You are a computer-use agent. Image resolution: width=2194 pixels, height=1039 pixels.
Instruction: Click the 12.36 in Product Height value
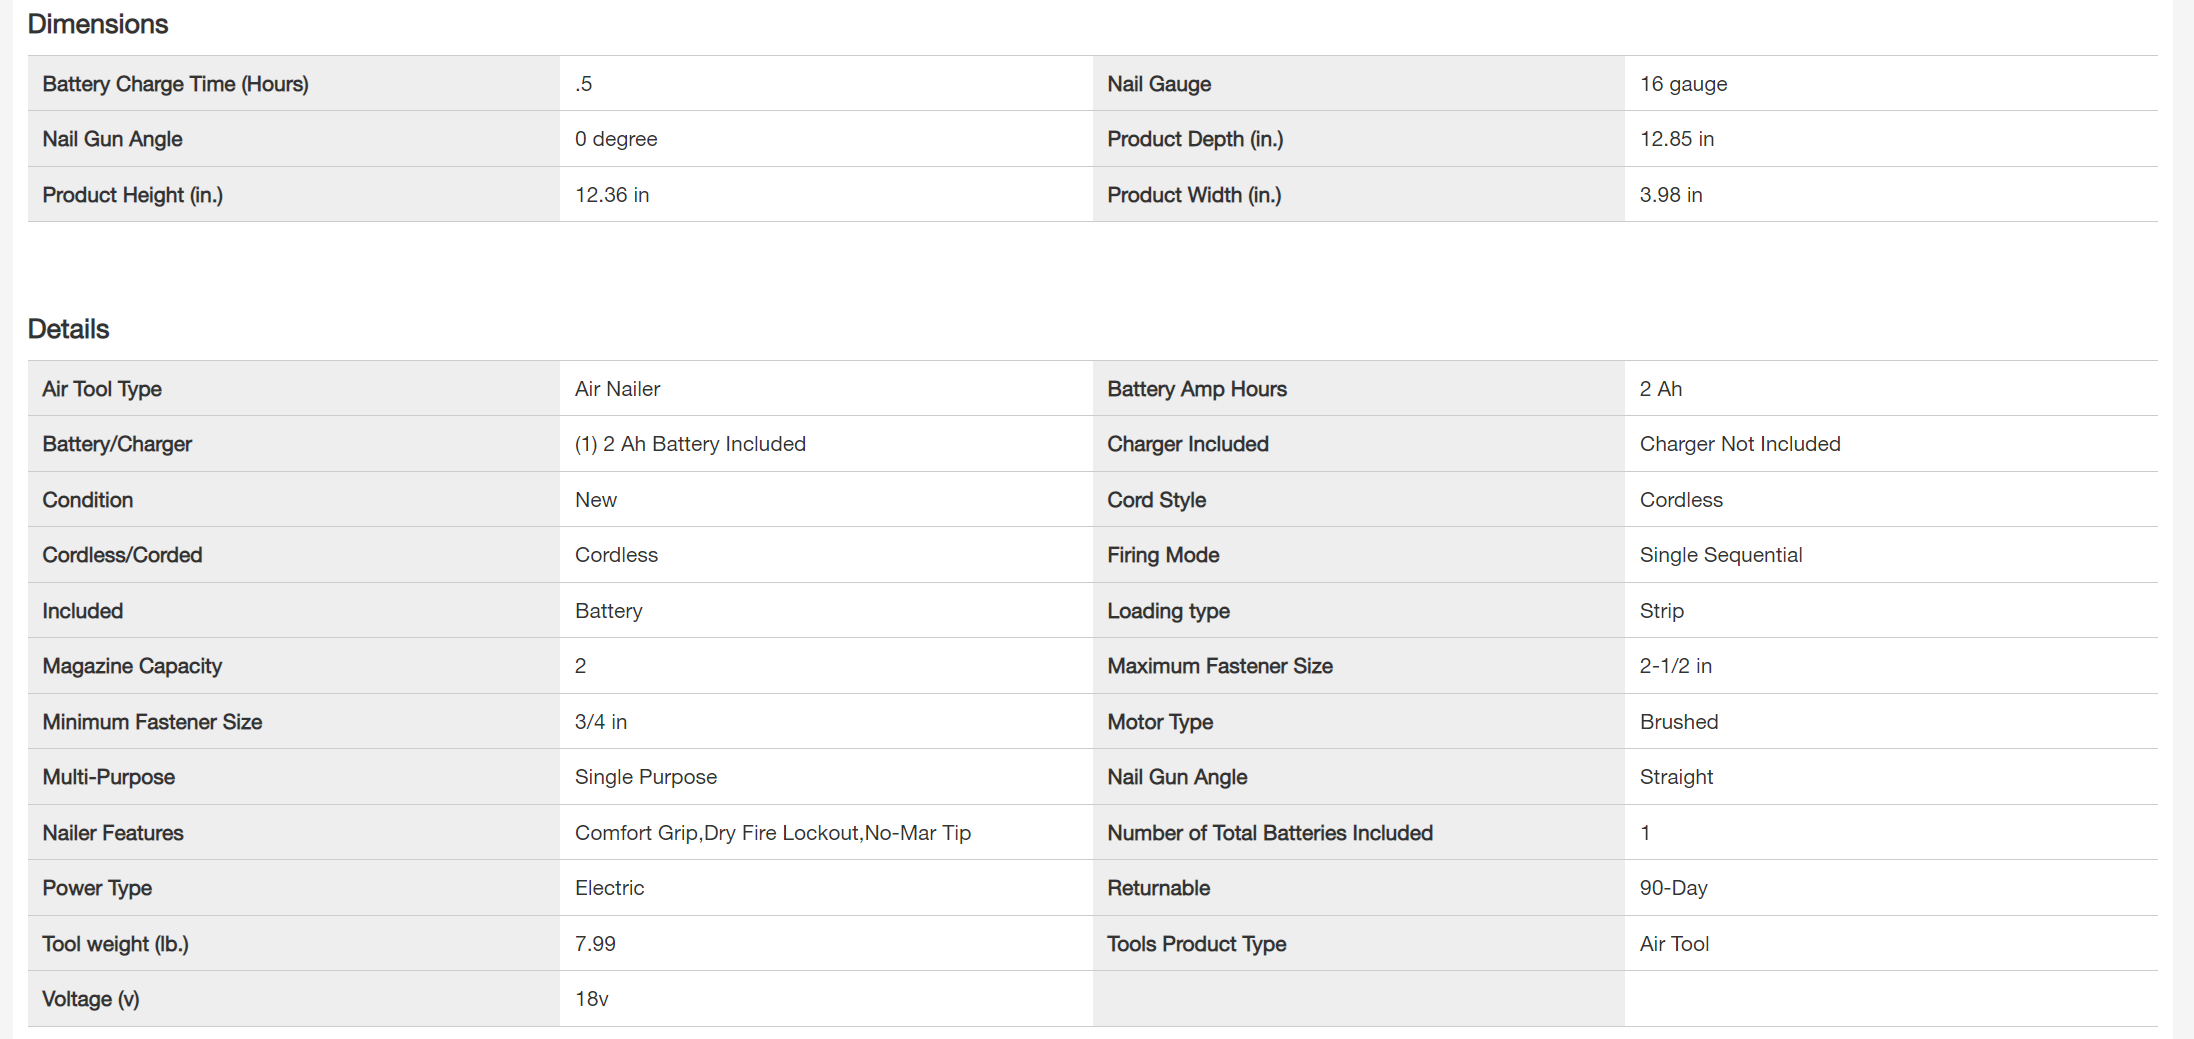click(x=612, y=195)
